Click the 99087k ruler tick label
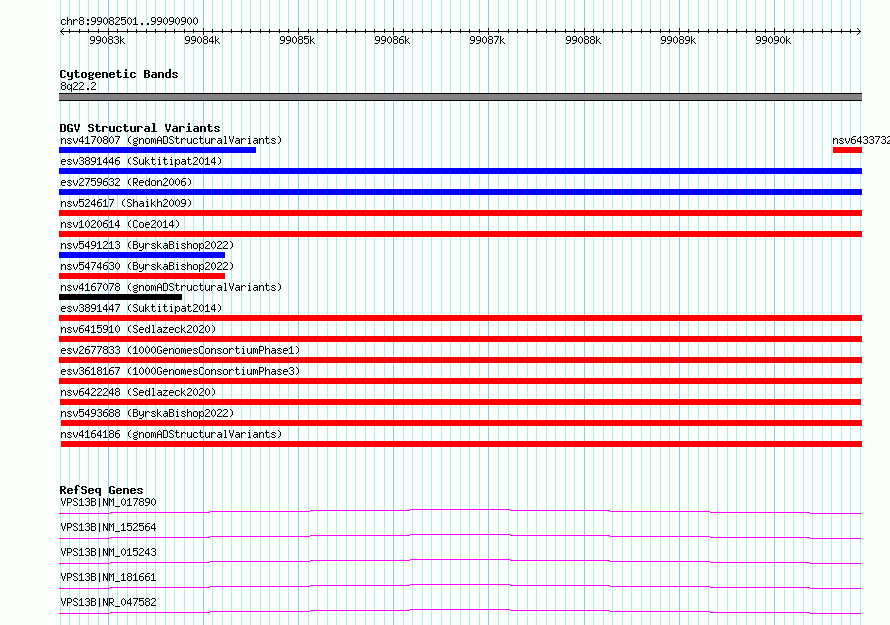Viewport: 890px width, 625px height. tap(487, 40)
